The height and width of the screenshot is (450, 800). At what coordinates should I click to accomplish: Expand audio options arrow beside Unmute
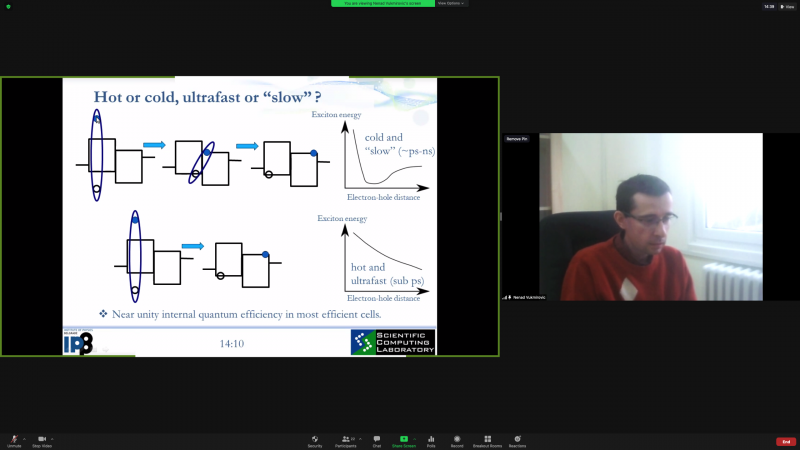click(25, 438)
